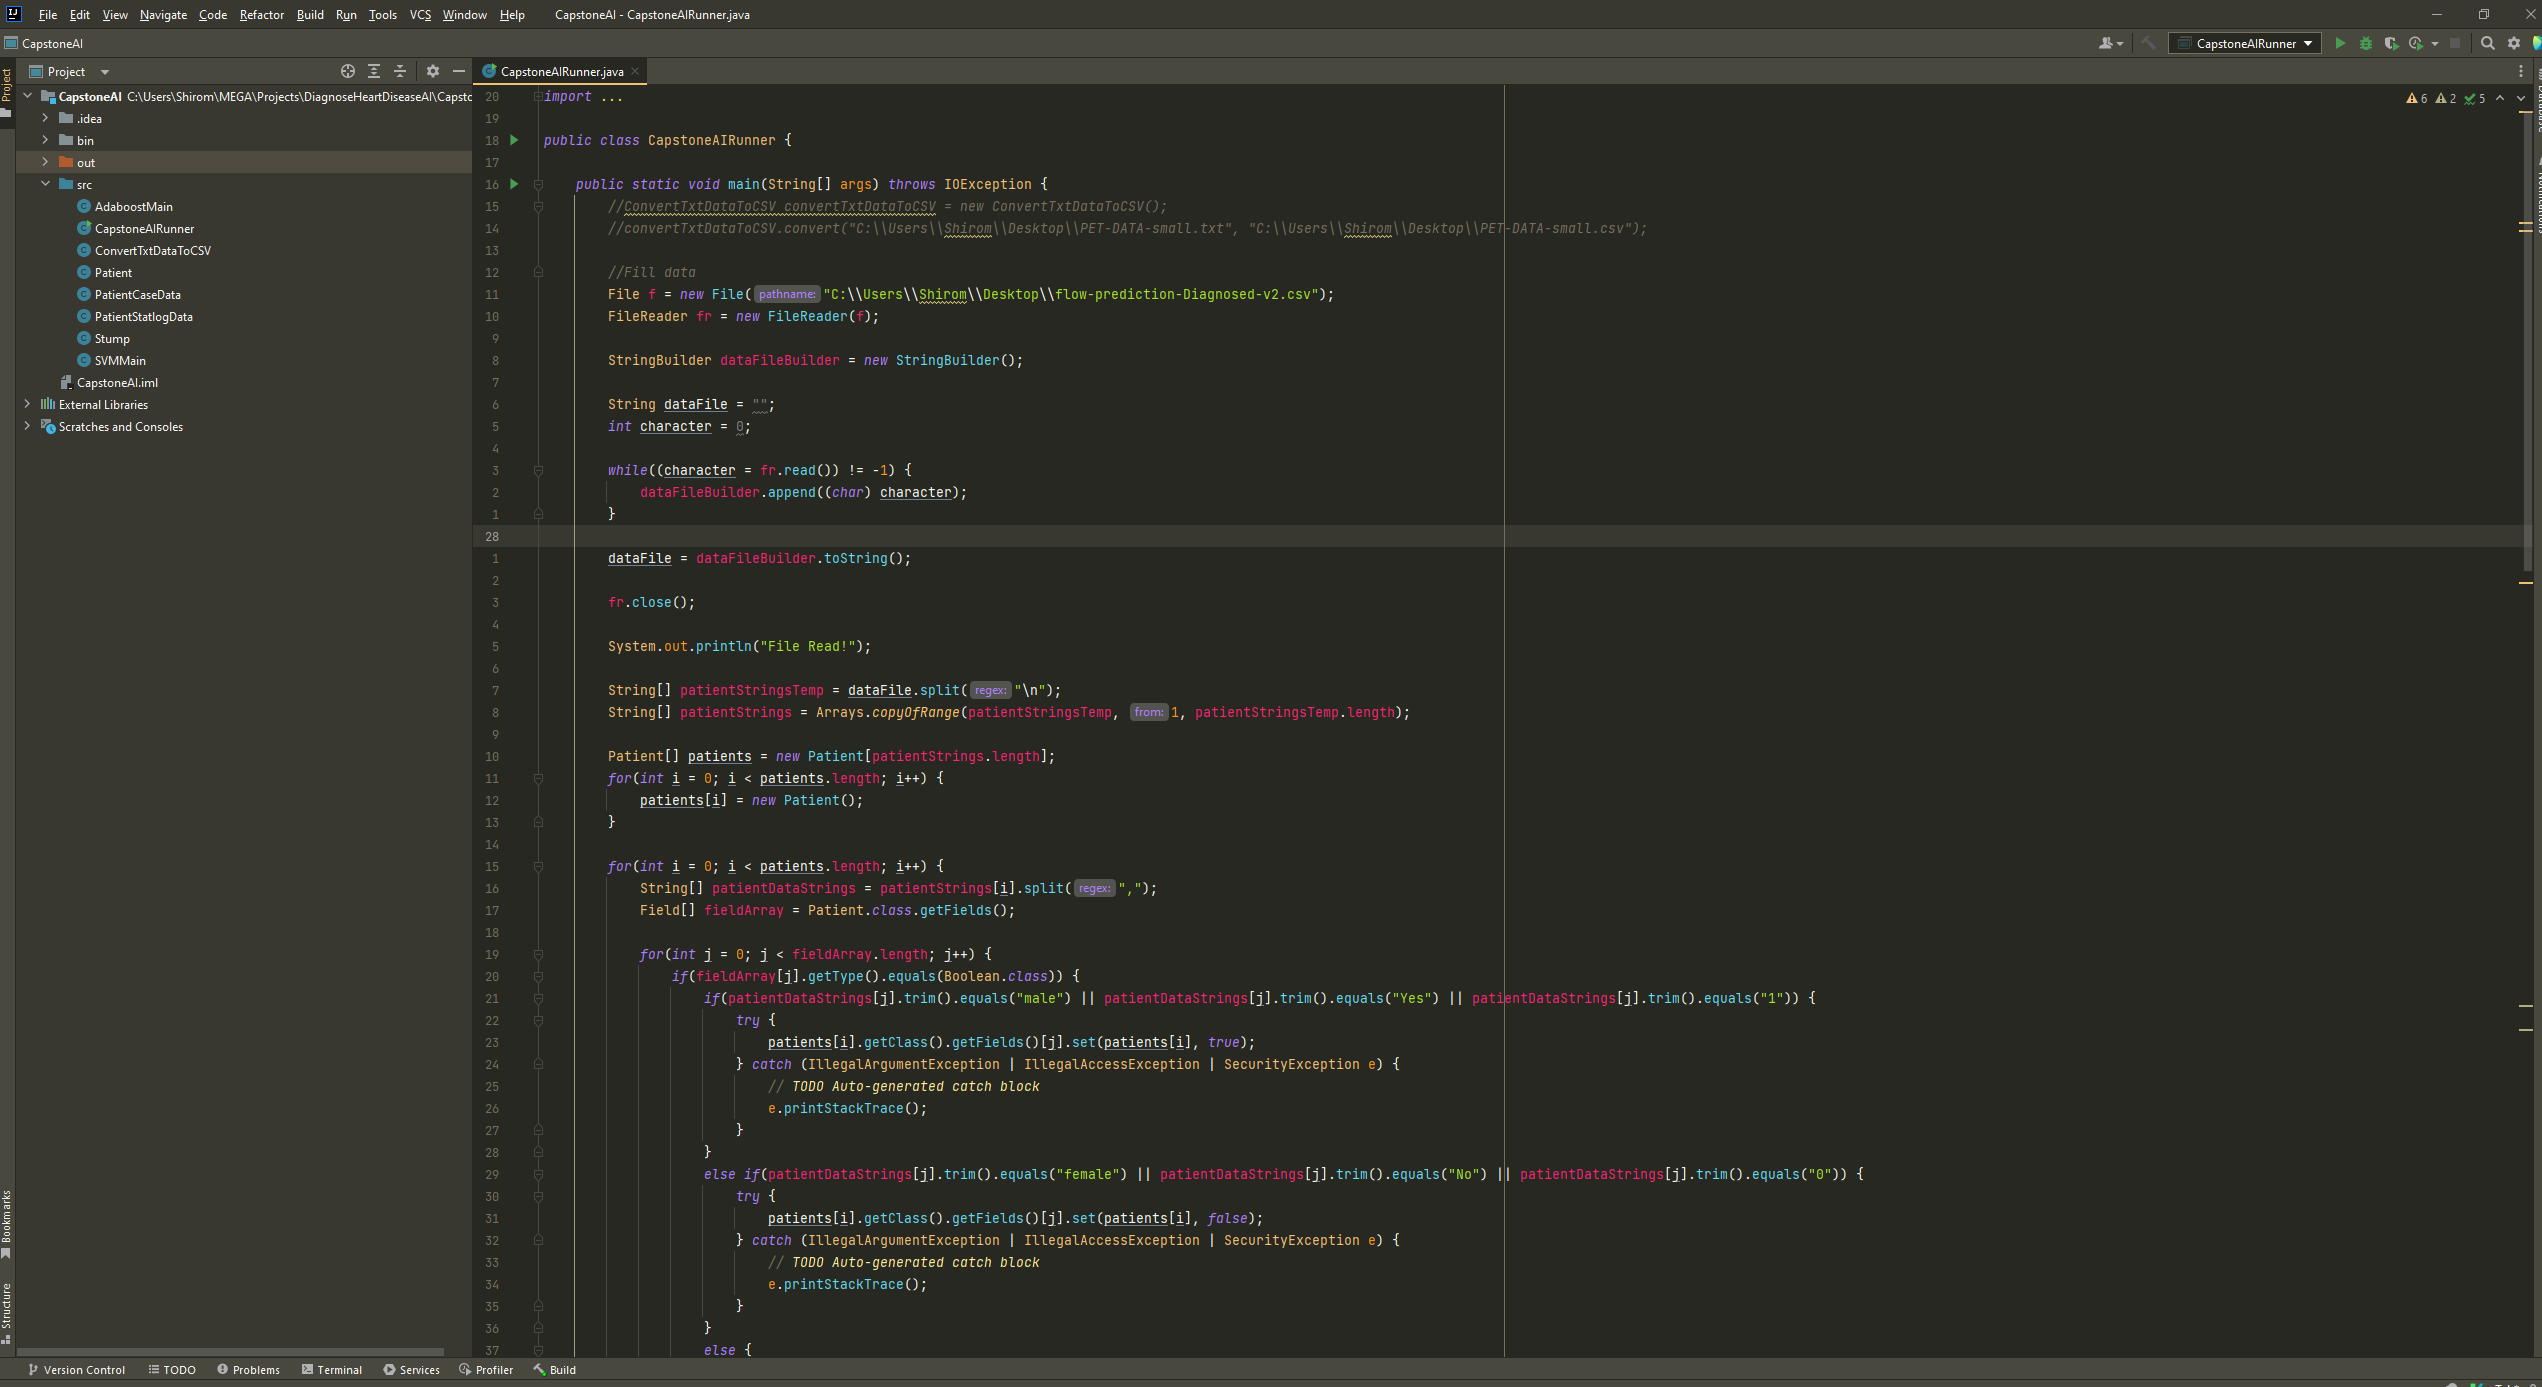Start debugging with the bug icon
This screenshot has height=1387, width=2542.
tap(2366, 43)
